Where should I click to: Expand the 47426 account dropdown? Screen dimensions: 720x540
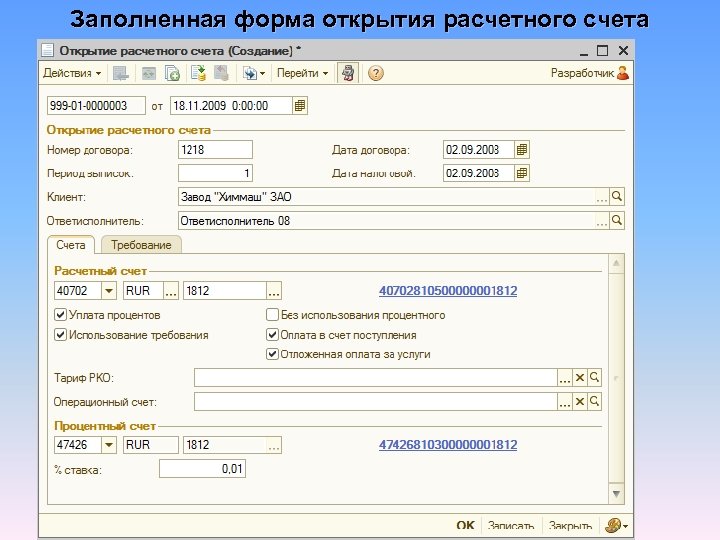point(109,445)
